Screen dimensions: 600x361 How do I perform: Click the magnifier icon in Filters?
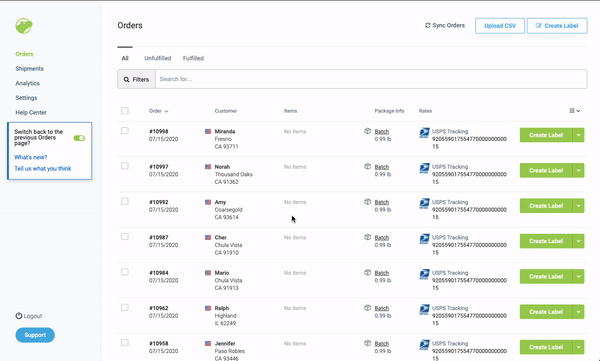(x=126, y=80)
